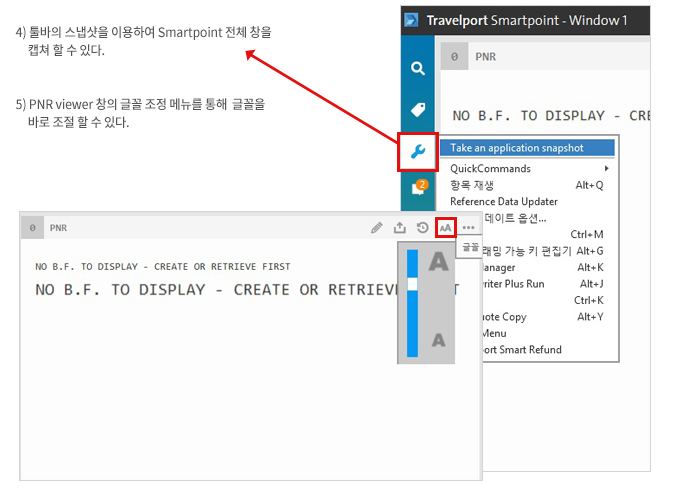Image resolution: width=680 pixels, height=496 pixels.
Task: Click the search magnifier icon in sidebar
Action: [x=418, y=69]
